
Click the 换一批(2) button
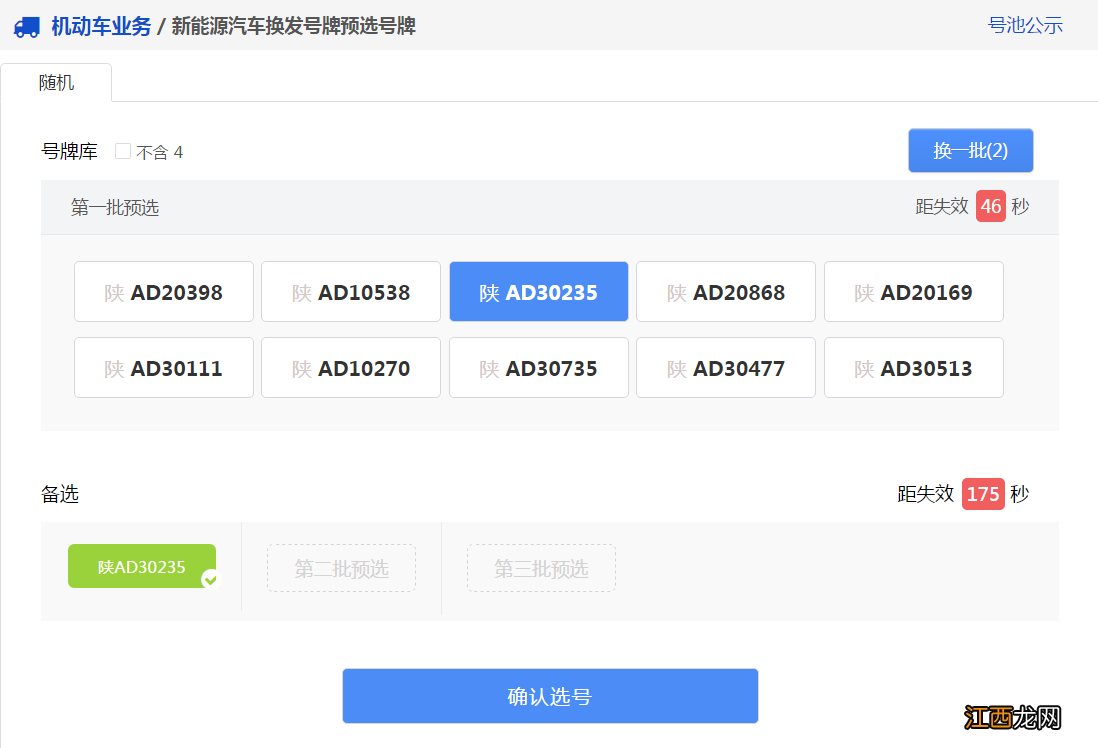click(970, 151)
